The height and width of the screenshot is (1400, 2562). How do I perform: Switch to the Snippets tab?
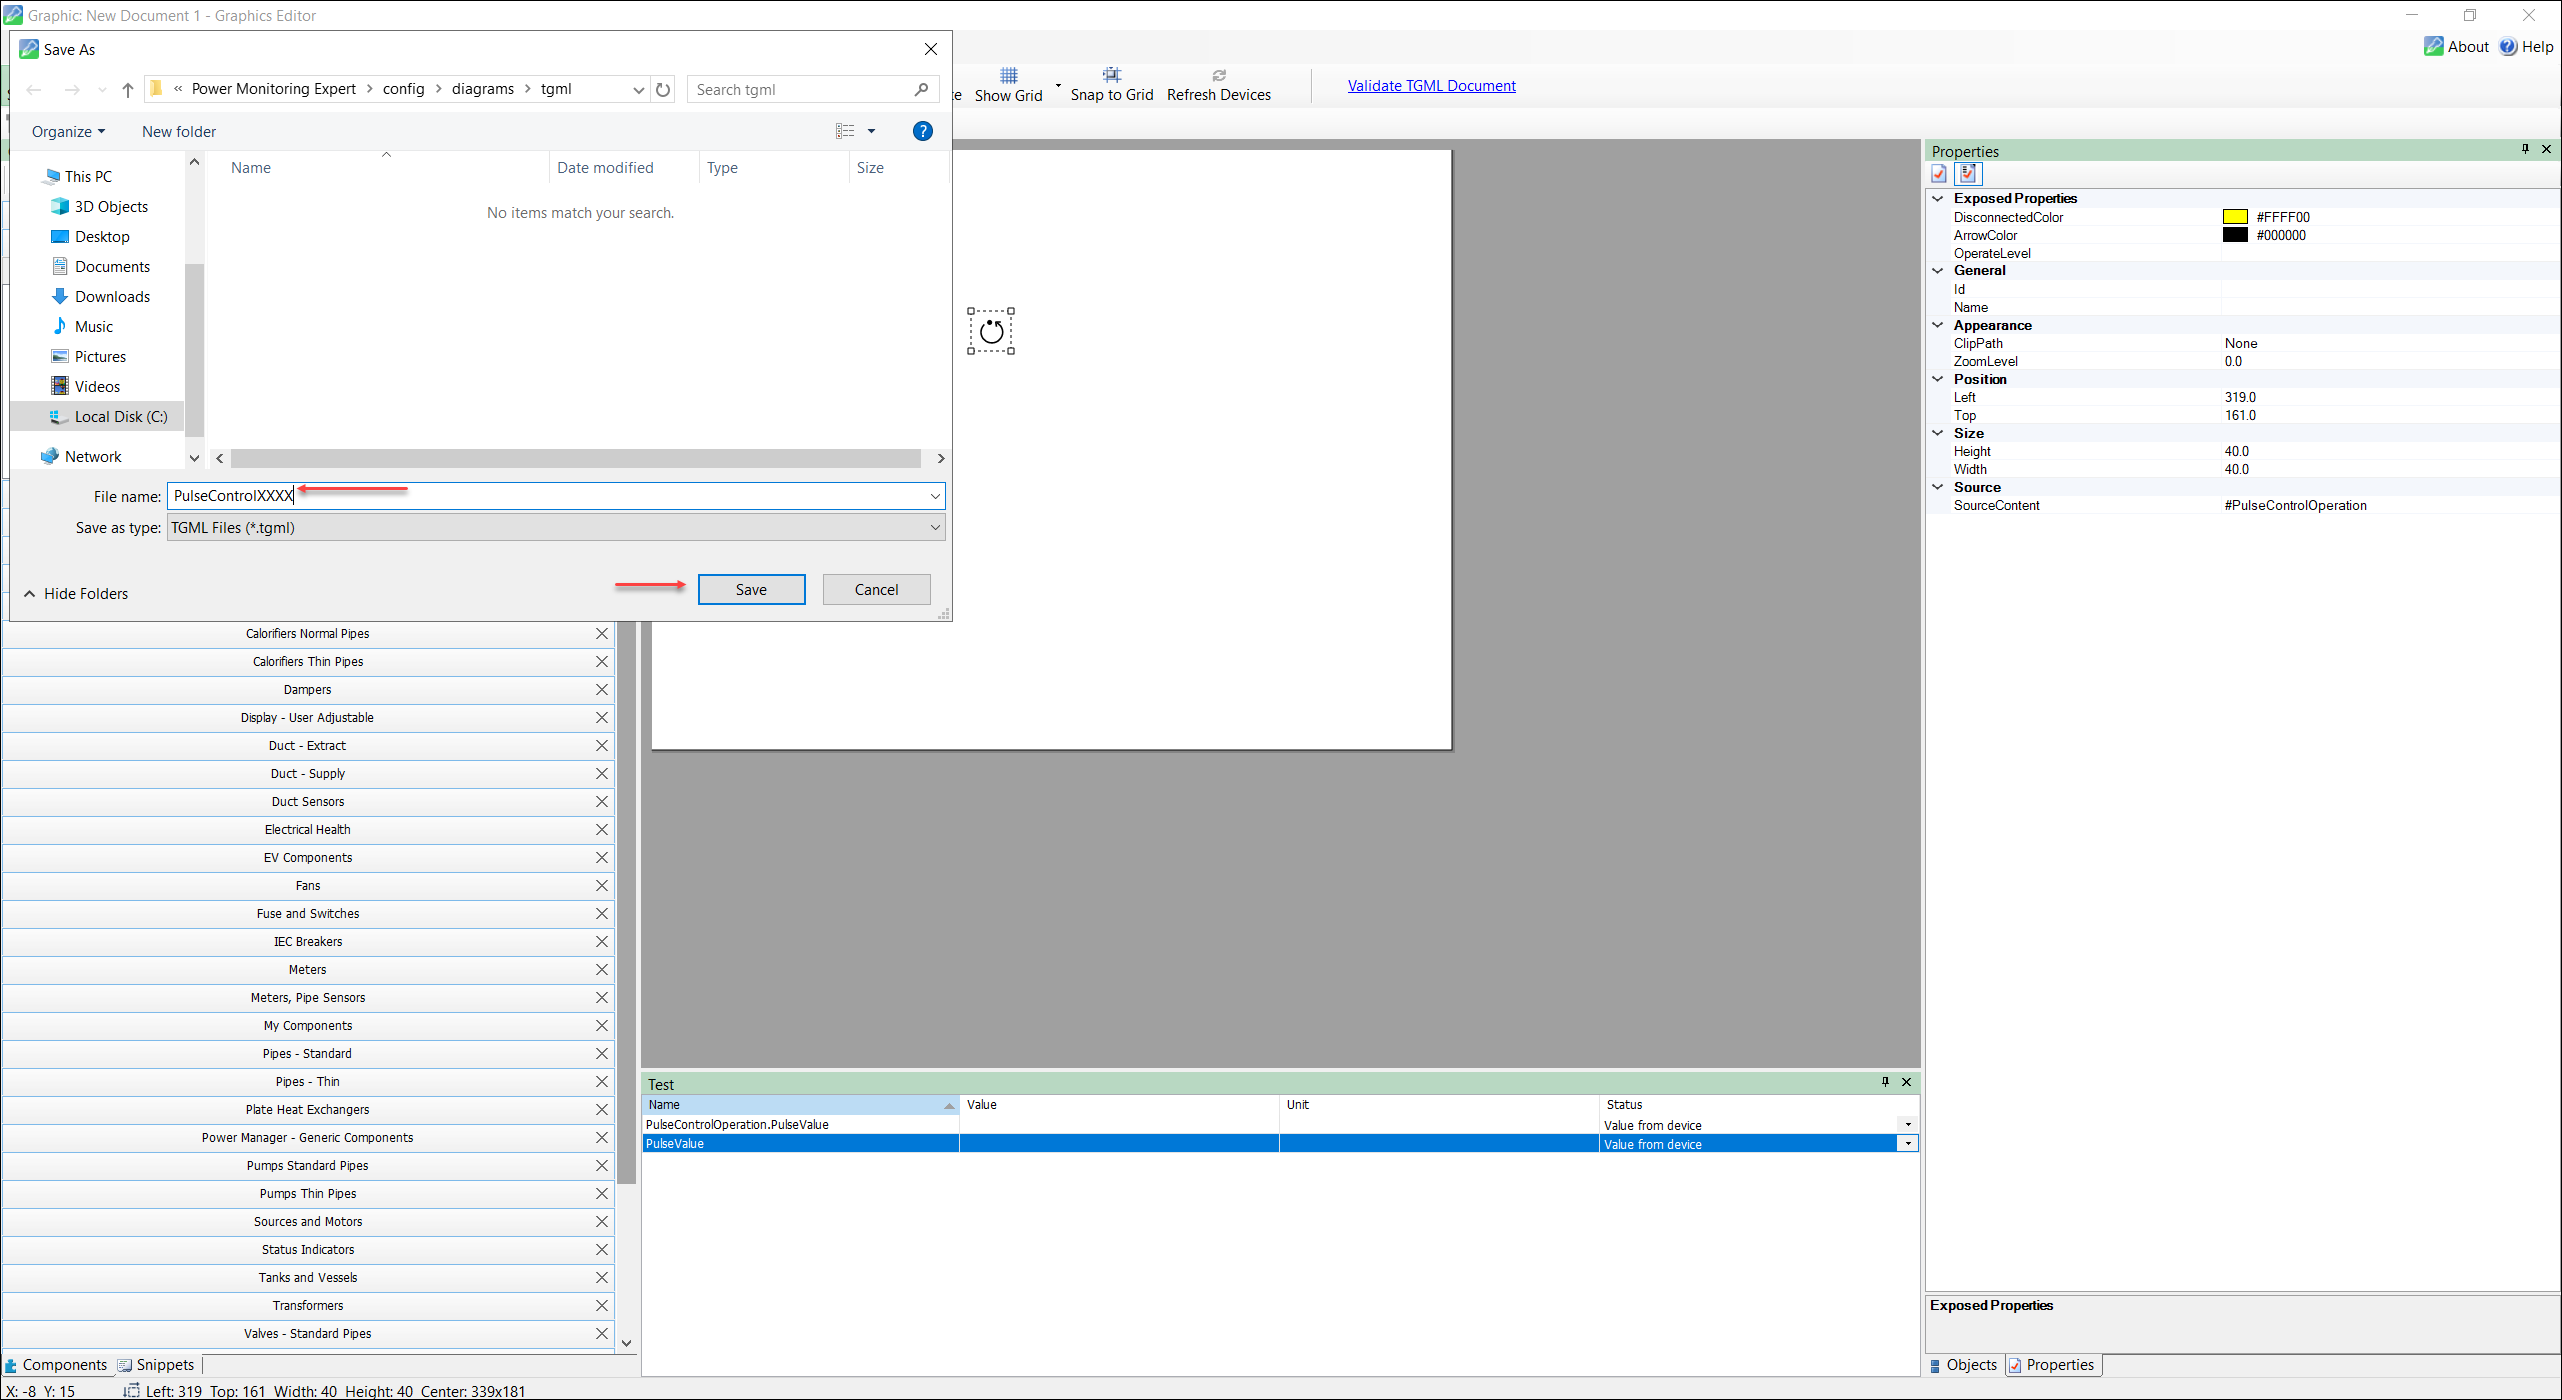tap(163, 1364)
